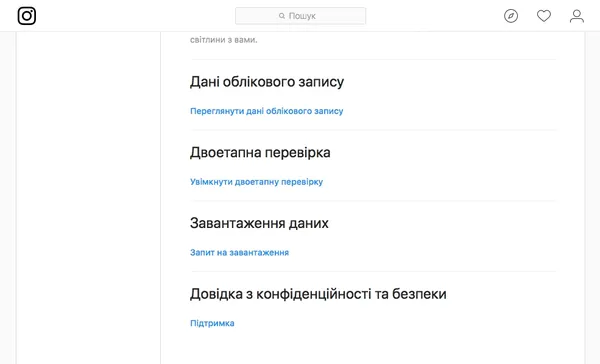Open the profile person icon
The height and width of the screenshot is (364, 600).
pos(577,16)
